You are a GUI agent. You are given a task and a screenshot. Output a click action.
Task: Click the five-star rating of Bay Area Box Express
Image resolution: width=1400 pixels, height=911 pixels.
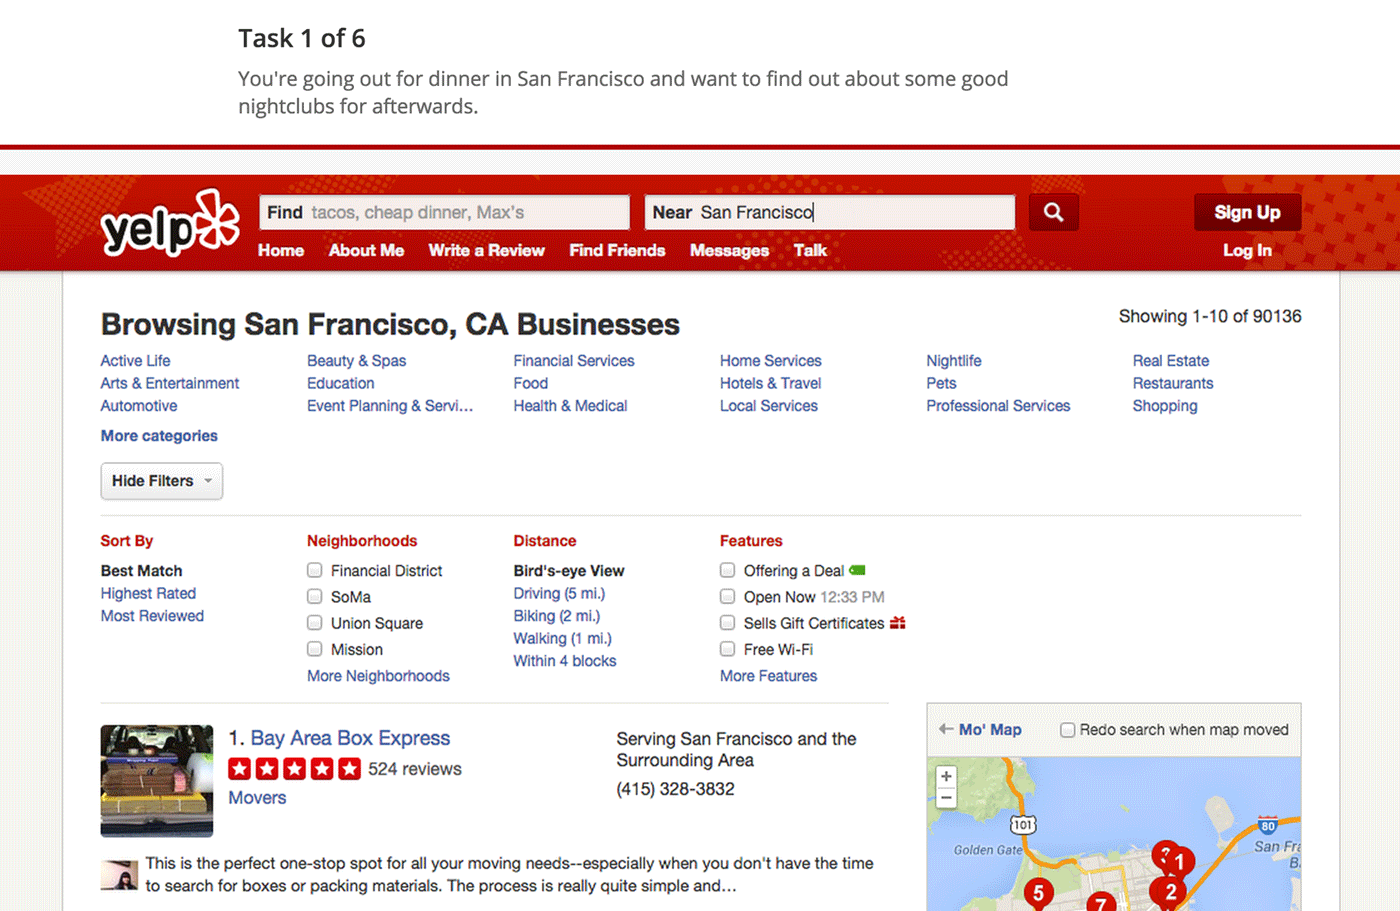click(294, 769)
